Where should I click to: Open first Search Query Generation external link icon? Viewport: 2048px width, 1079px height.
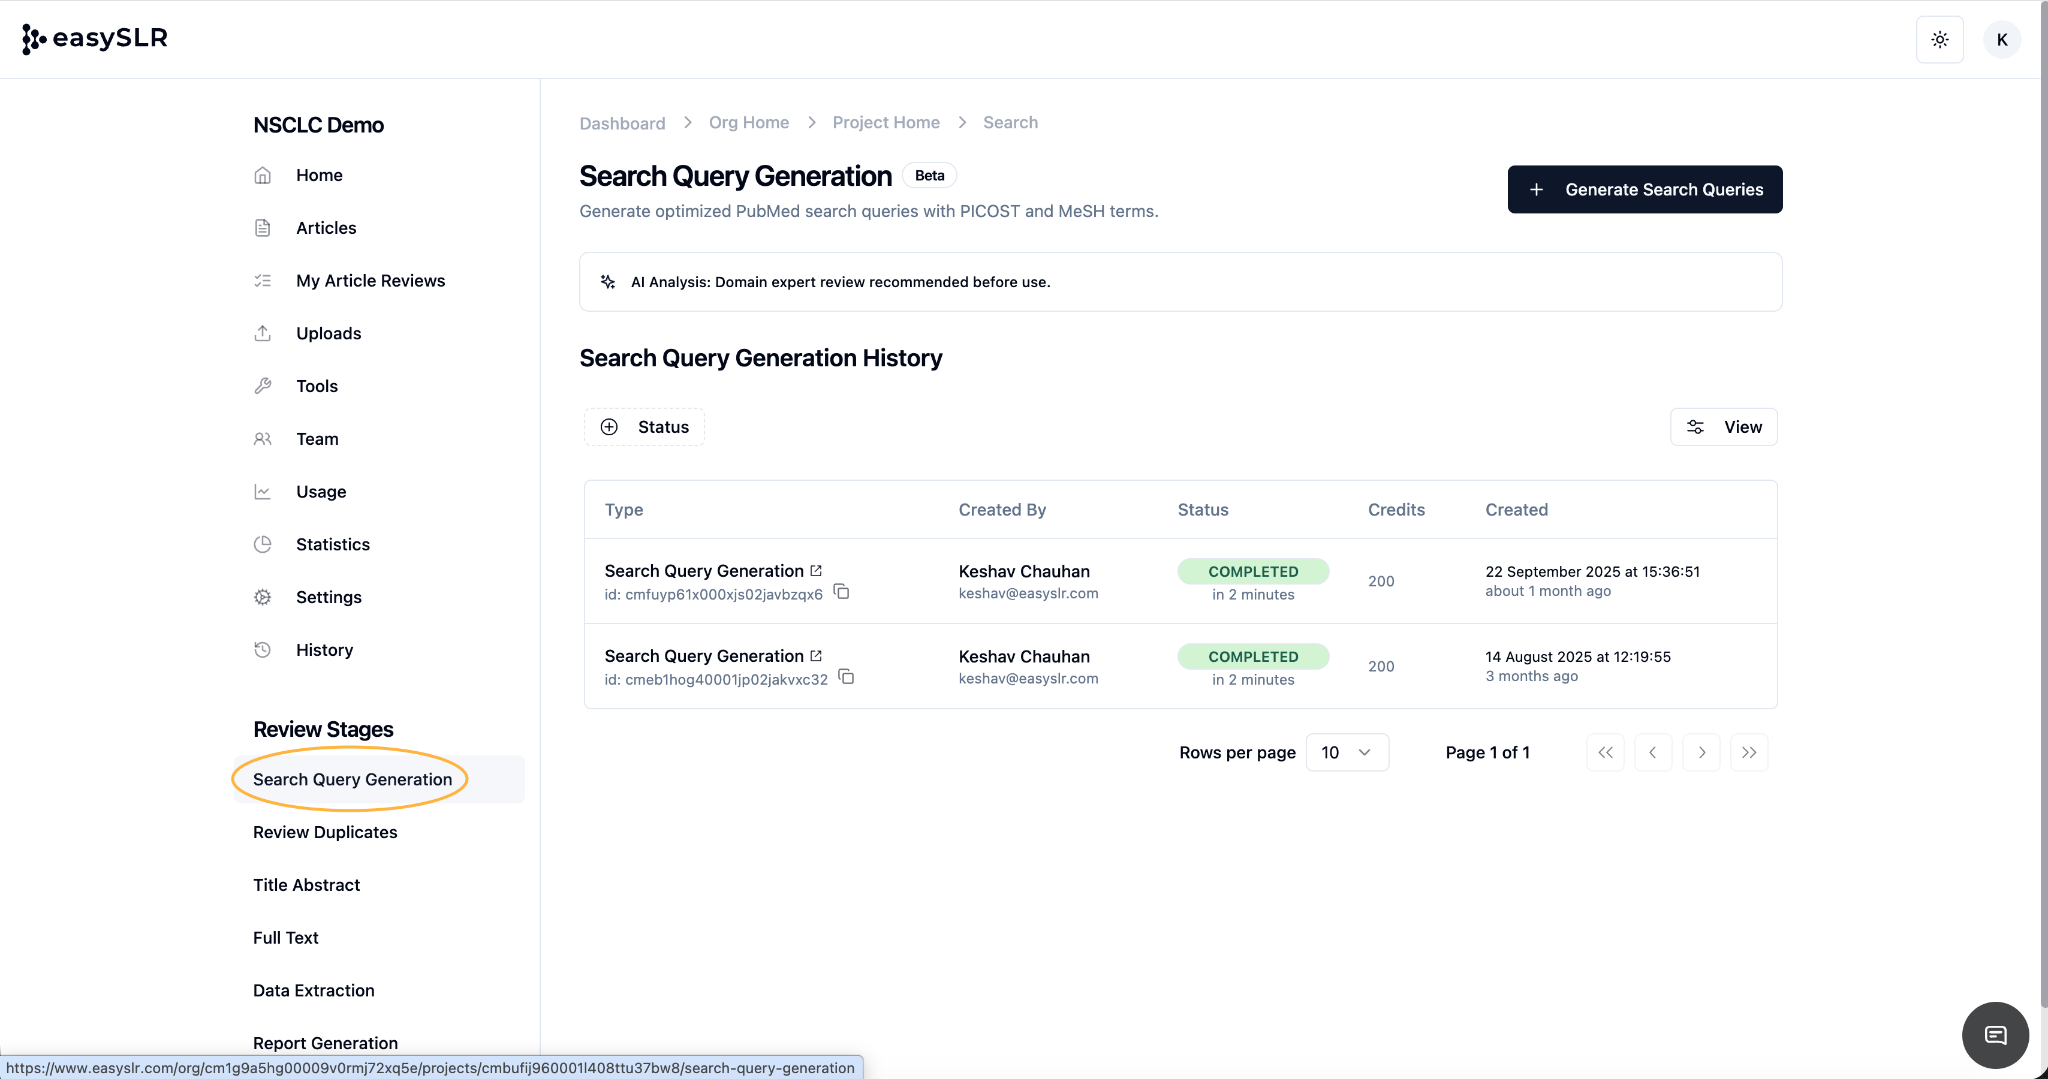[x=816, y=570]
